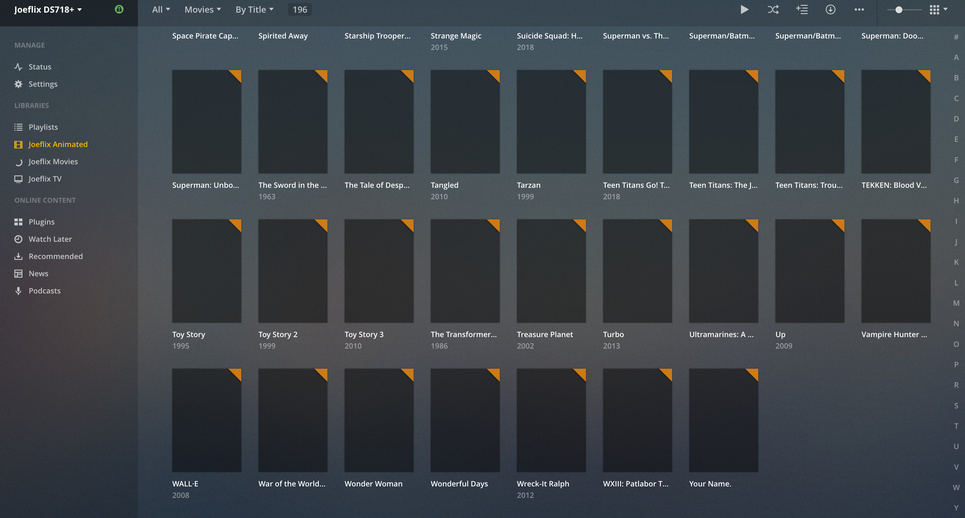This screenshot has width=965, height=518.
Task: Click the Playlists list icon
Action: pyautogui.click(x=18, y=127)
